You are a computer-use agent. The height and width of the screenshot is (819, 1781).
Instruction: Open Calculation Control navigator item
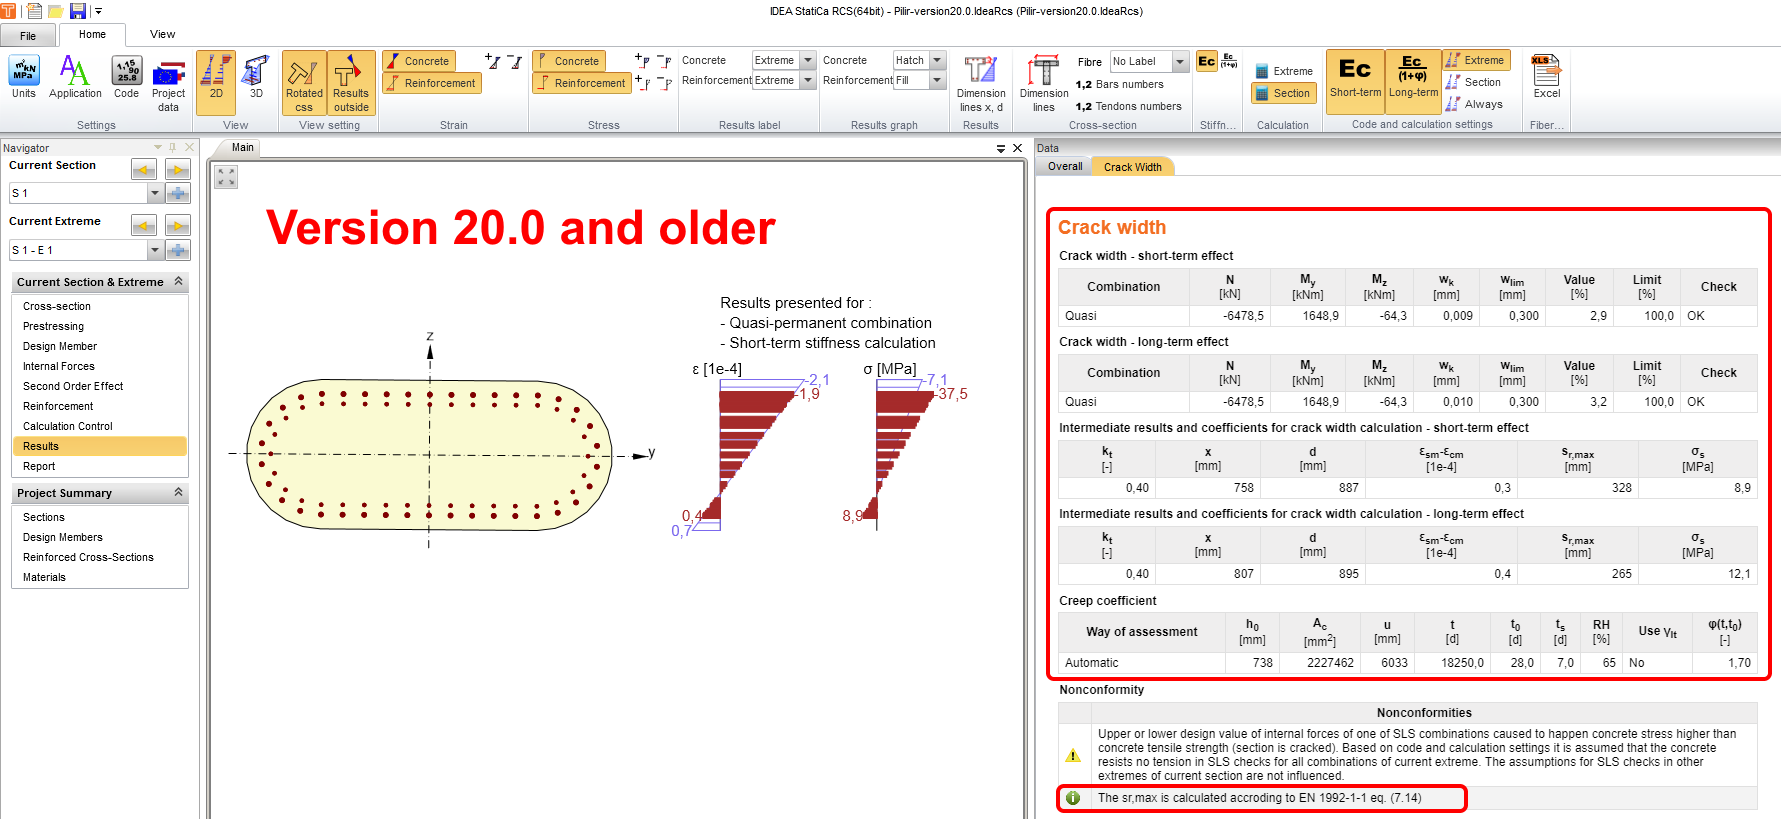68,426
